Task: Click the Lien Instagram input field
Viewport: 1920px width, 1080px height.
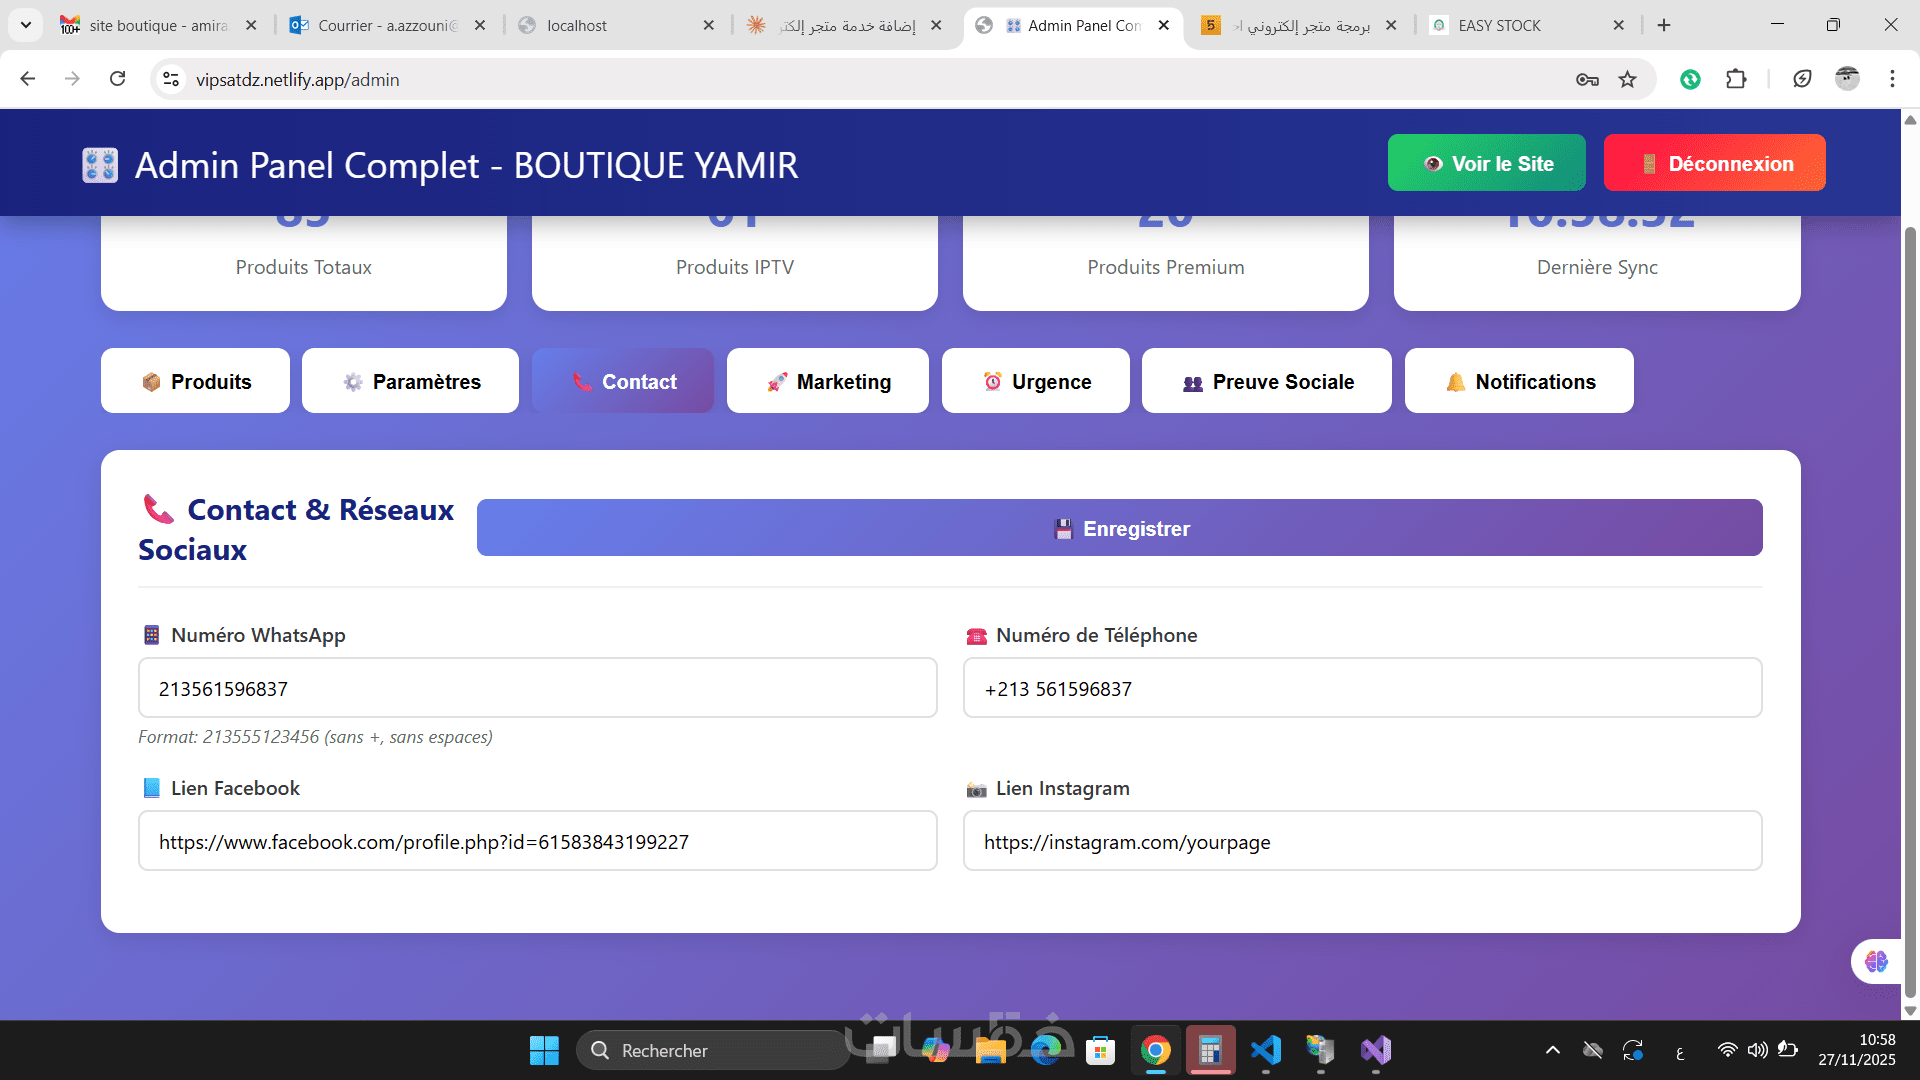Action: (1362, 841)
